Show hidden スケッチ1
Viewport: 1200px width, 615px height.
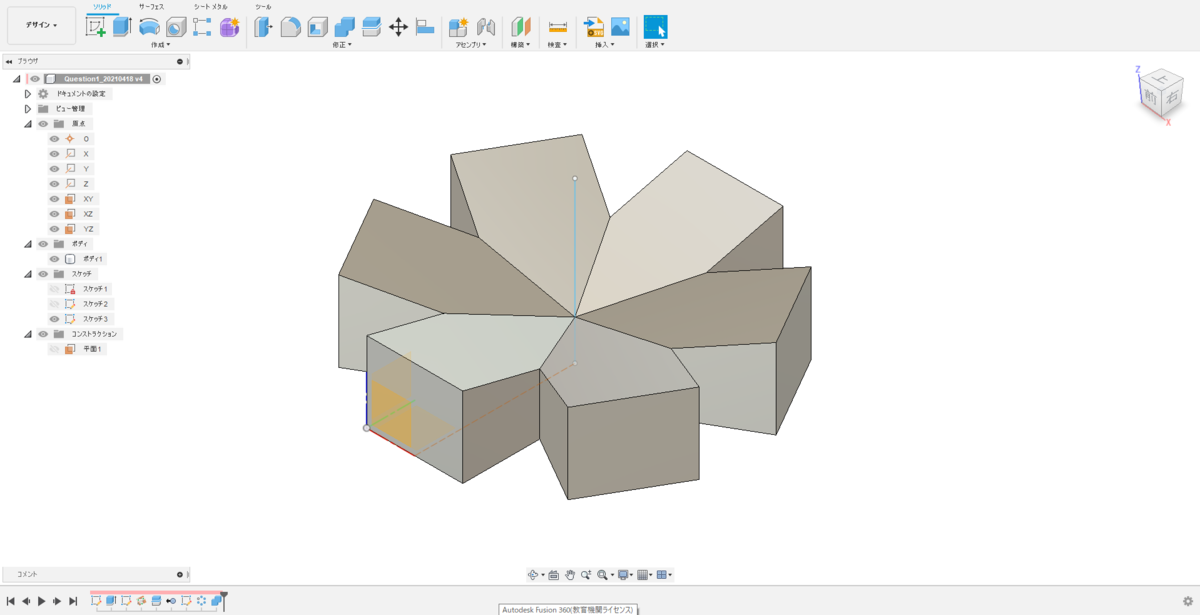[x=55, y=289]
